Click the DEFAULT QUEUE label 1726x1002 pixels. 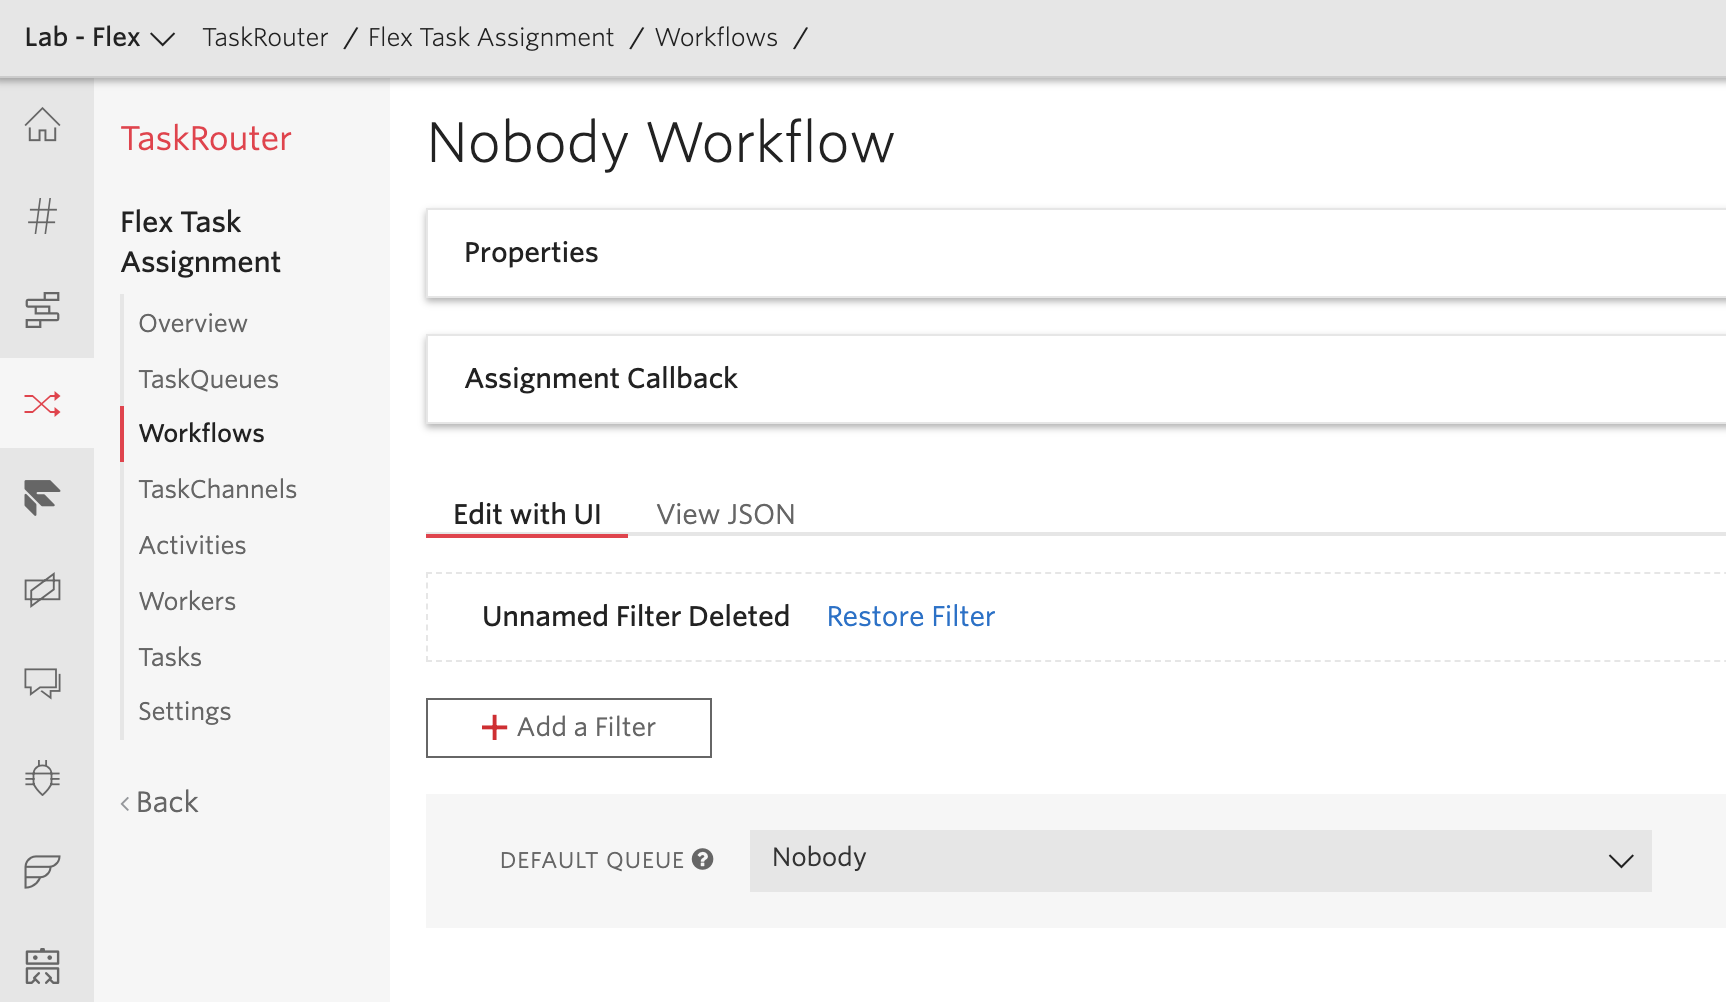(x=592, y=860)
